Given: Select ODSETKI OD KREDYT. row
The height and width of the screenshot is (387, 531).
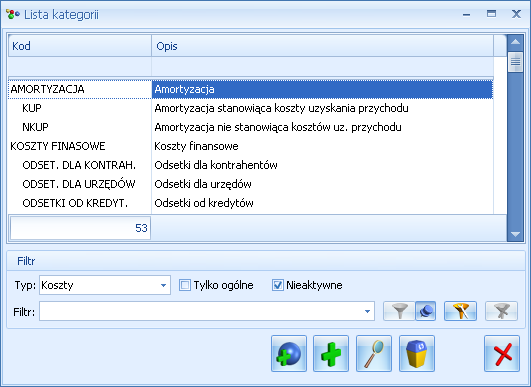Looking at the screenshot, I should click(251, 203).
